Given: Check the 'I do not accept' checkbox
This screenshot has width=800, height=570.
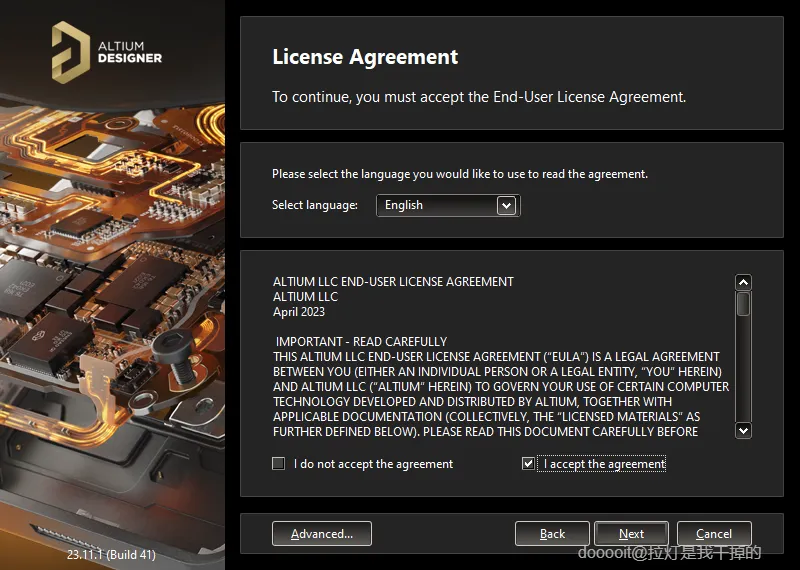Looking at the screenshot, I should (279, 463).
